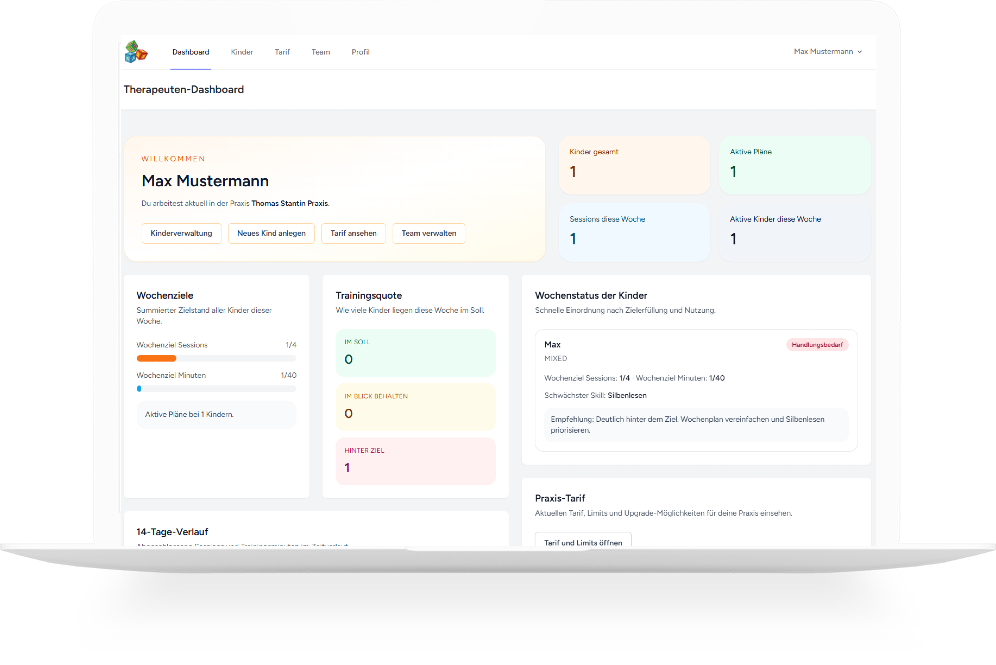Click the Handlungsbedarf badge for Max
Screen dimensions: 996x665
tap(817, 345)
